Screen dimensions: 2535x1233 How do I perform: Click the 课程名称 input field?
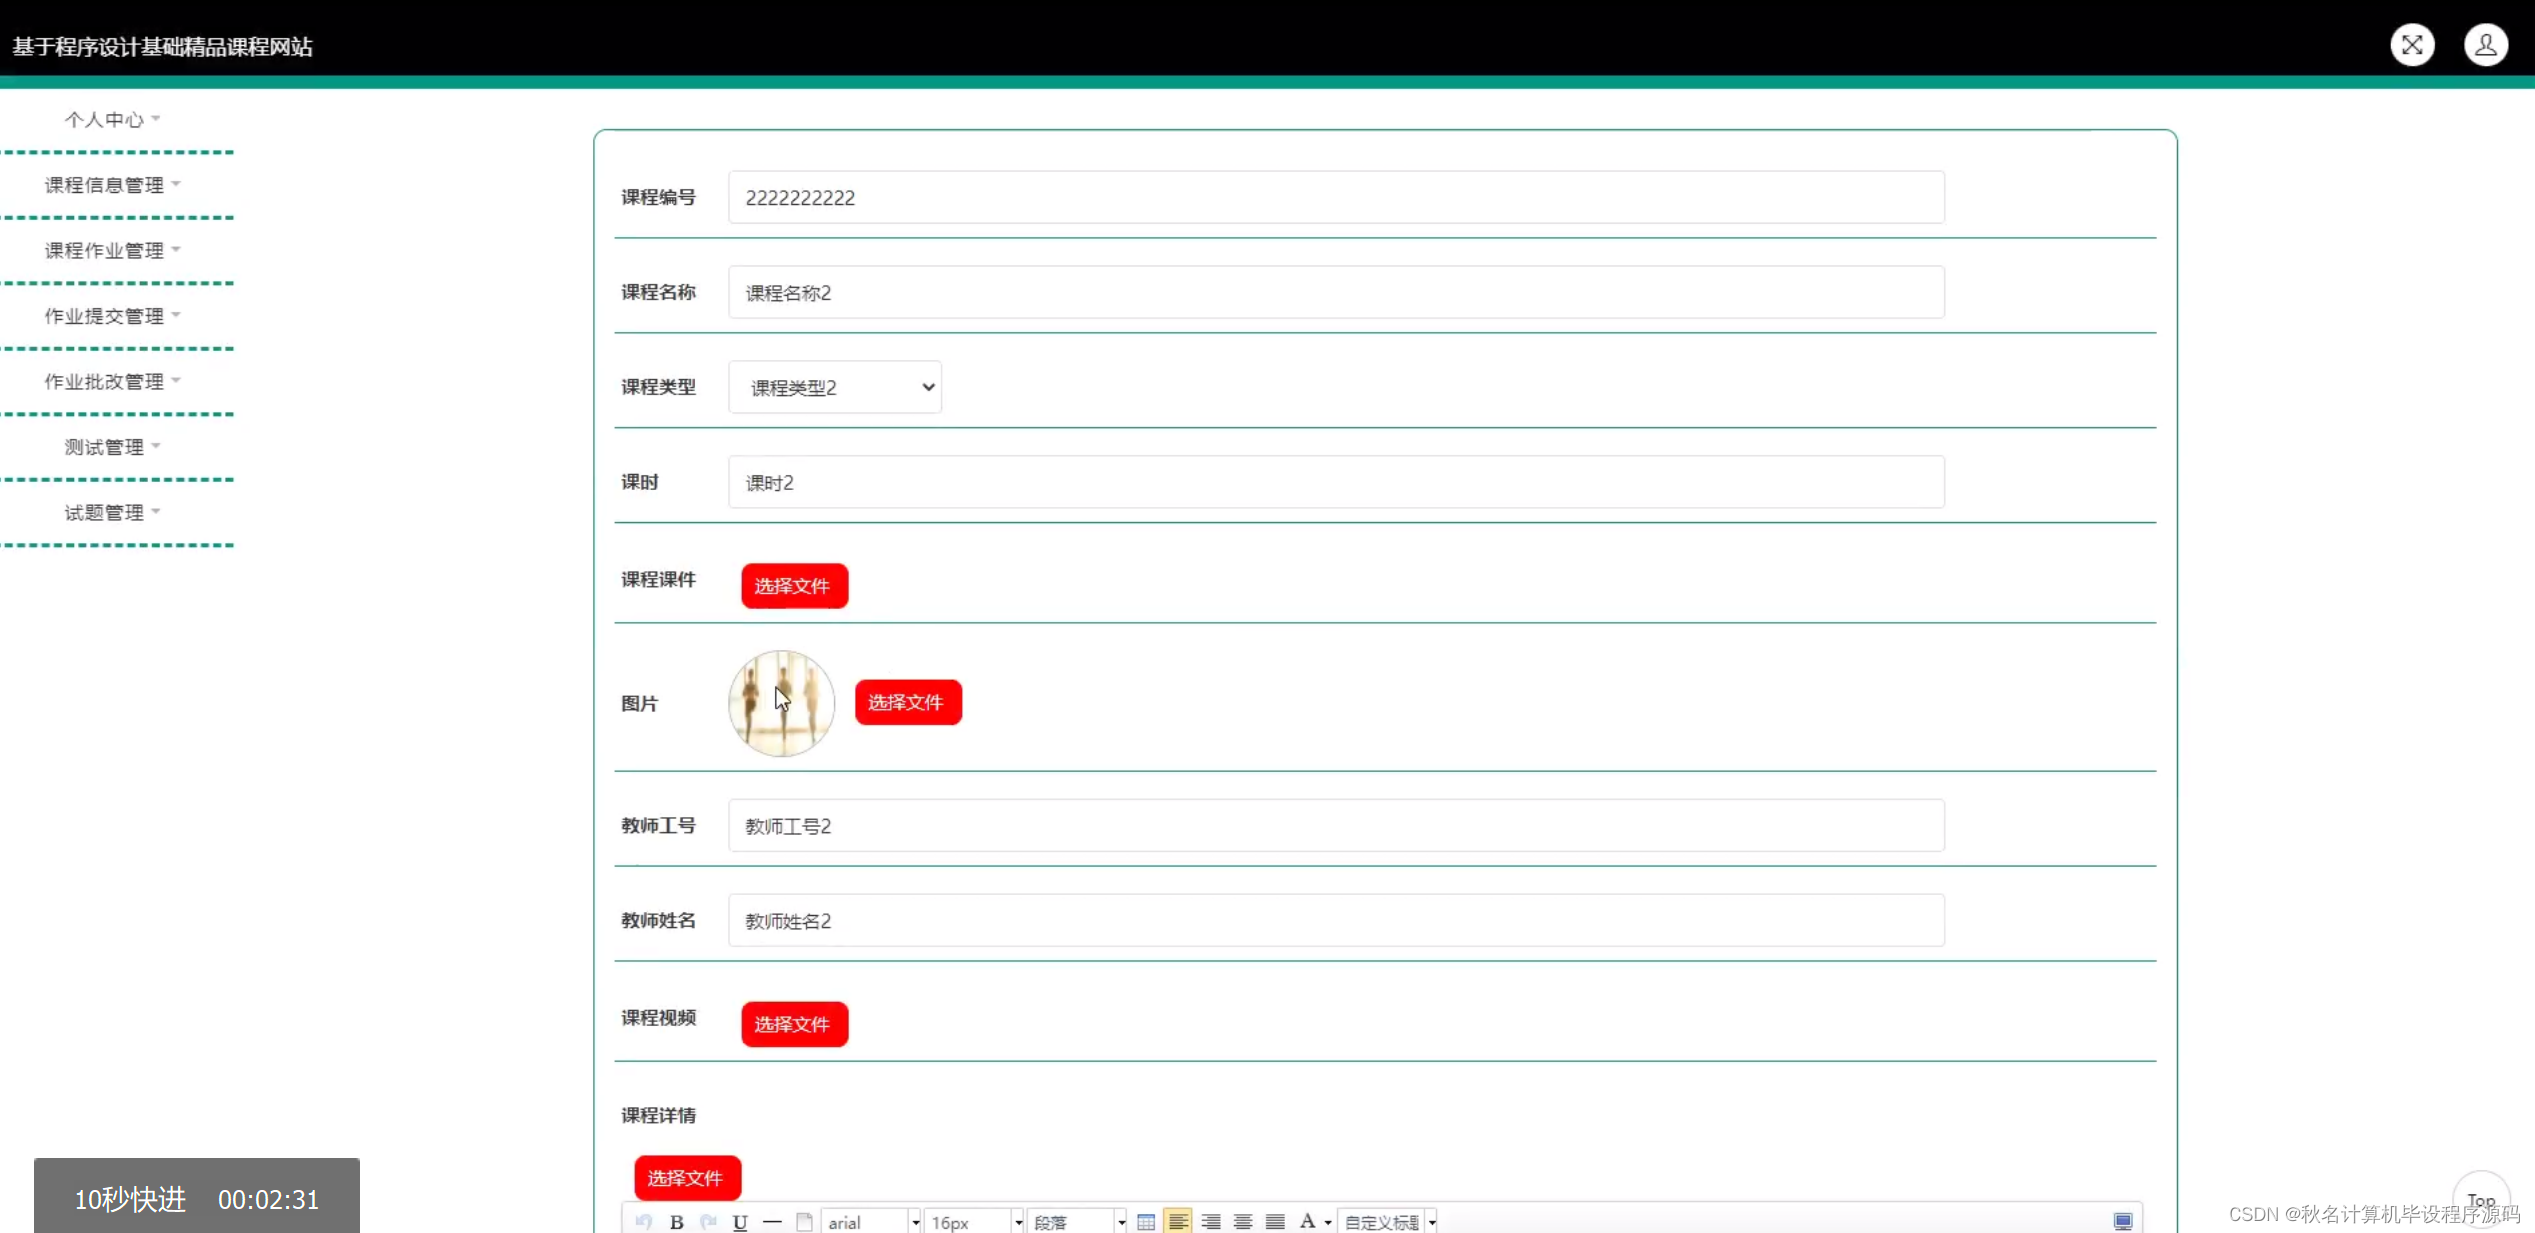click(x=1335, y=292)
